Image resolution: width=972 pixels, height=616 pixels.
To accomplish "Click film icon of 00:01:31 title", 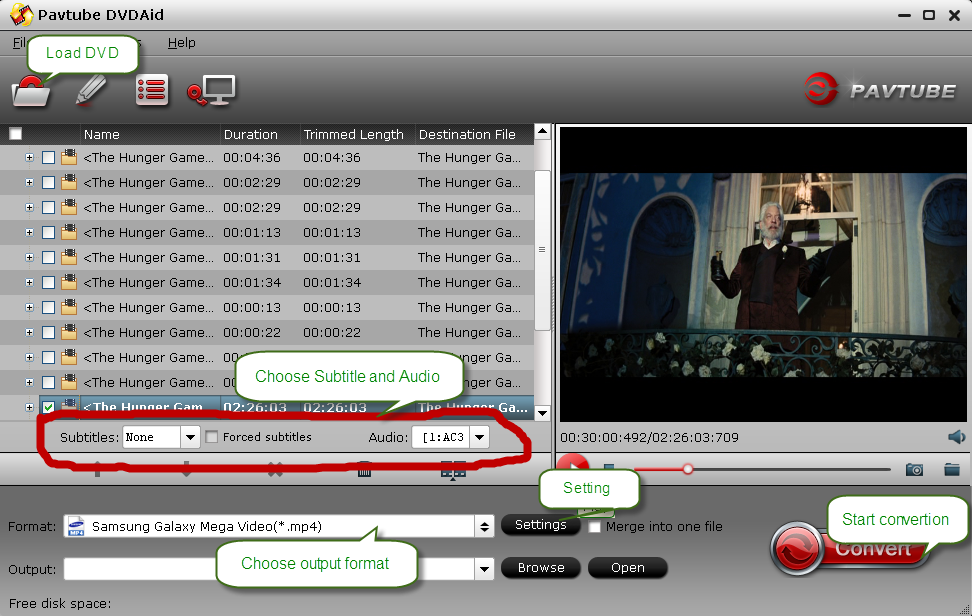I will pyautogui.click(x=69, y=257).
